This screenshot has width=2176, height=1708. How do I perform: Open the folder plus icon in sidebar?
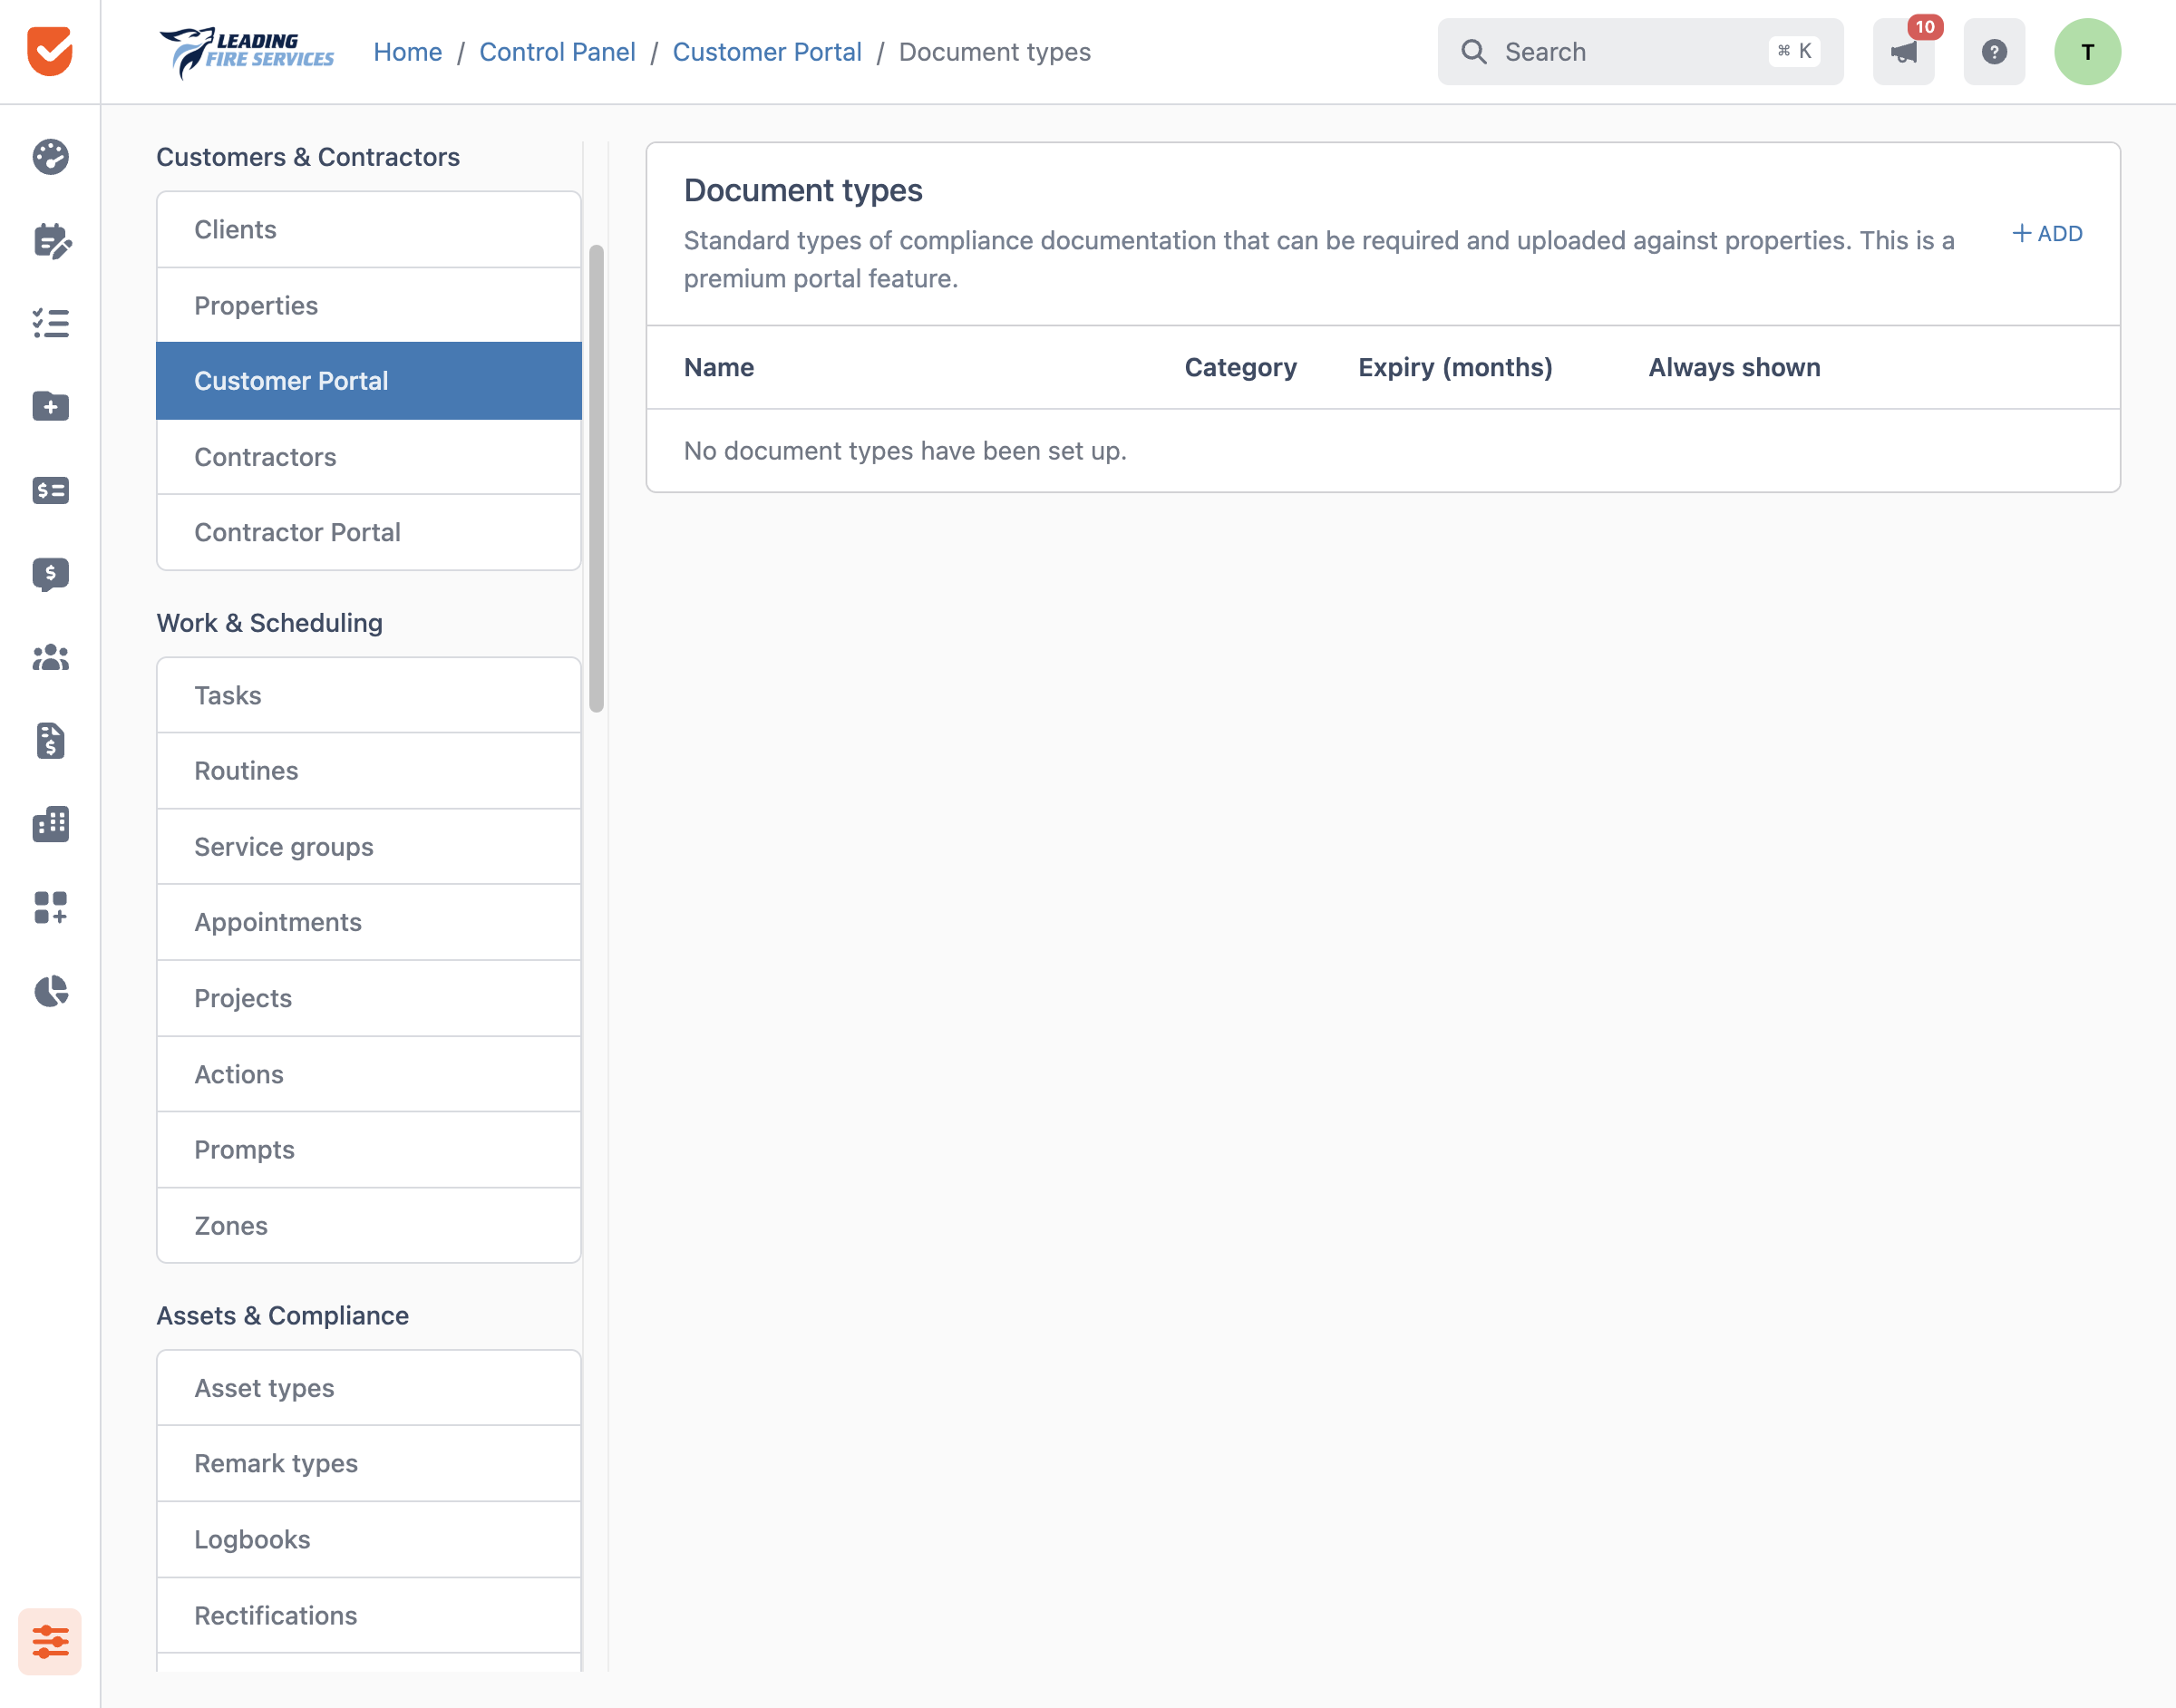coord(50,406)
